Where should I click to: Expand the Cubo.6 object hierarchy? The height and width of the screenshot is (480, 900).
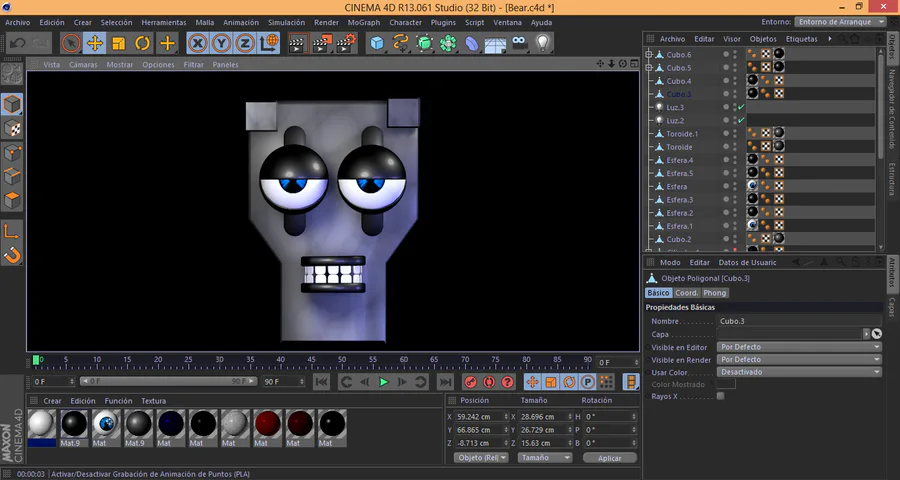[x=649, y=54]
